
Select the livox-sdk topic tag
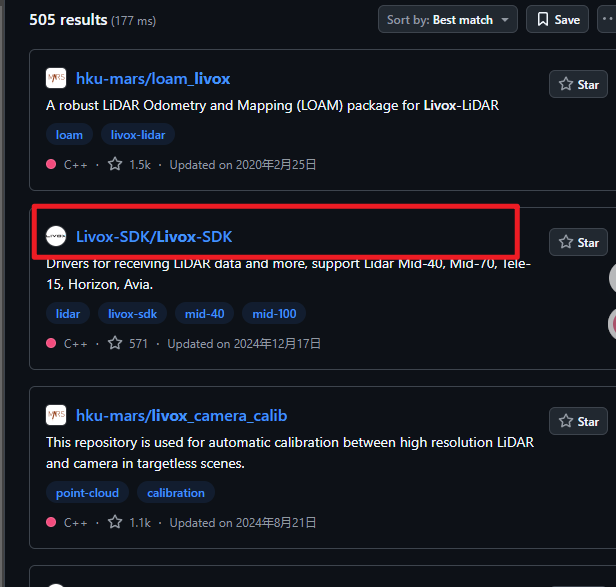(x=132, y=314)
